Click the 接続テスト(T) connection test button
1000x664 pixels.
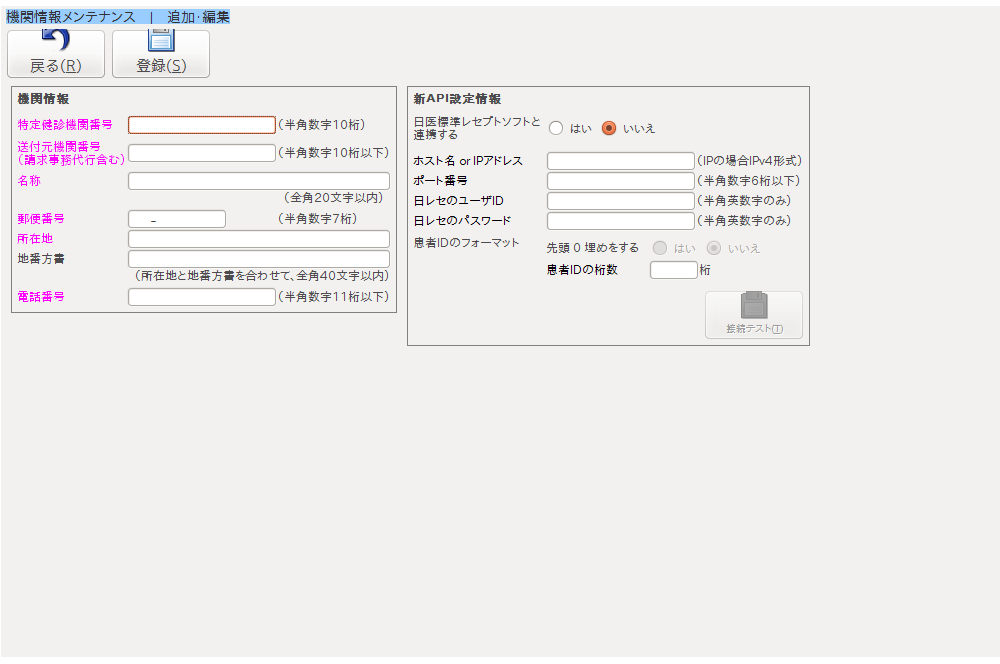coord(754,315)
